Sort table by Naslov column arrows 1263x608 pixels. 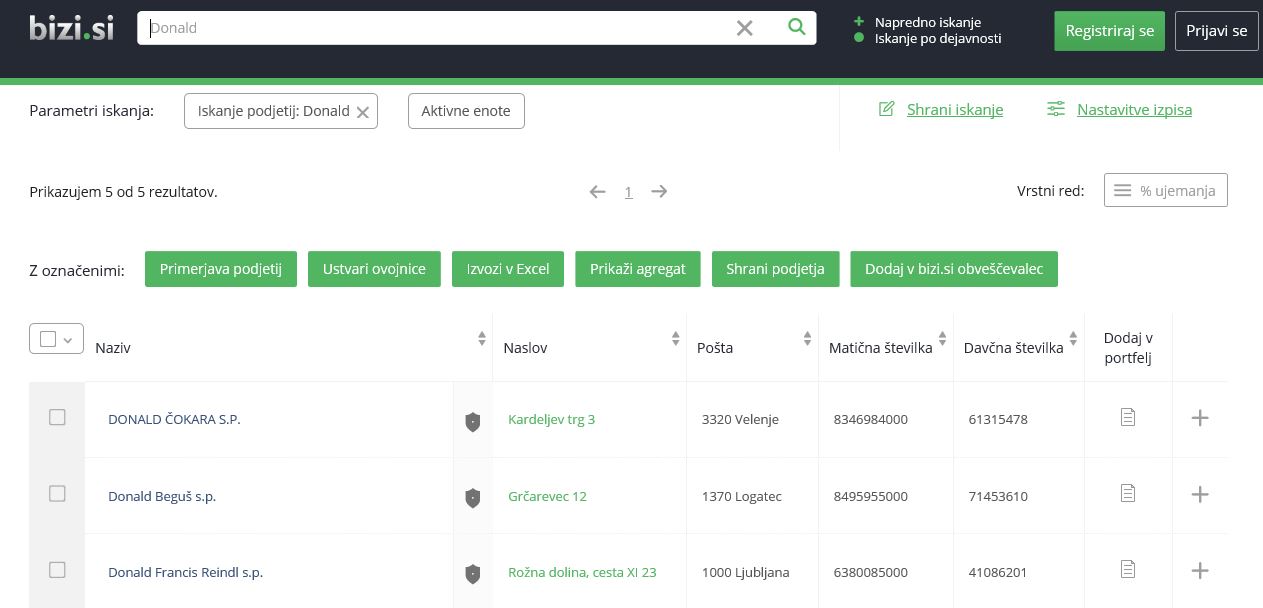pos(676,339)
